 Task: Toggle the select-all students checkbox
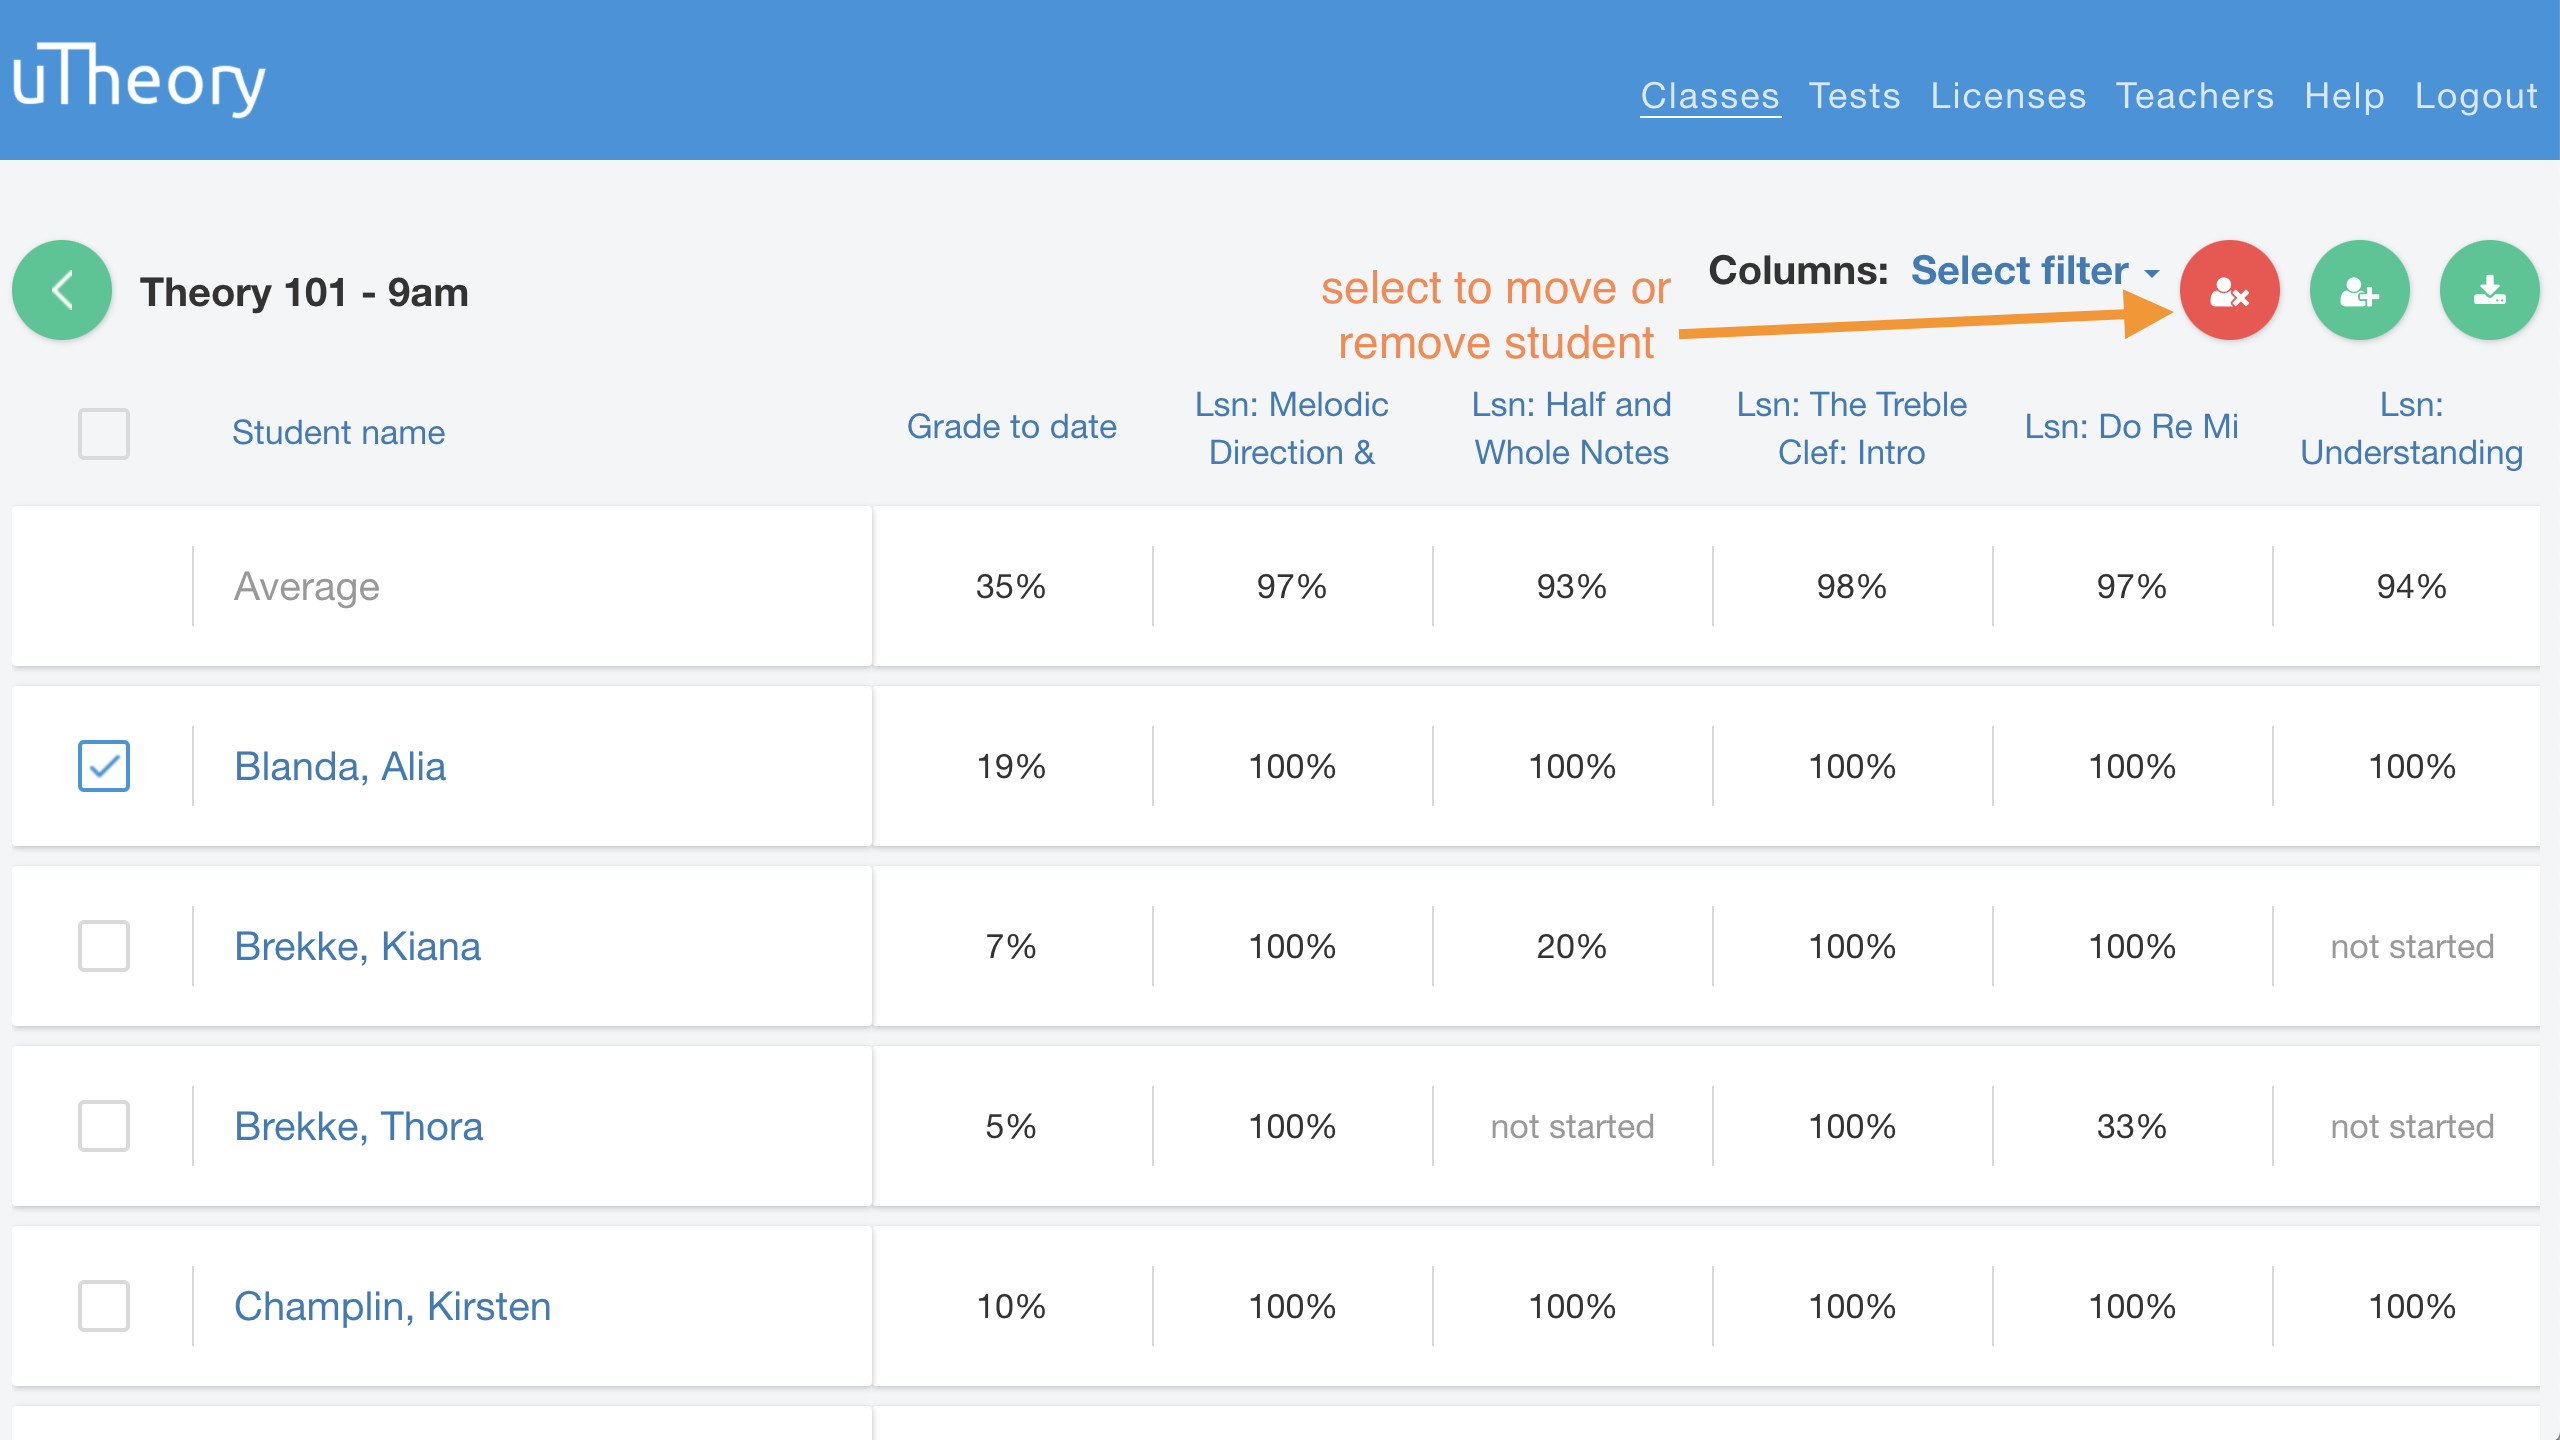pyautogui.click(x=104, y=433)
